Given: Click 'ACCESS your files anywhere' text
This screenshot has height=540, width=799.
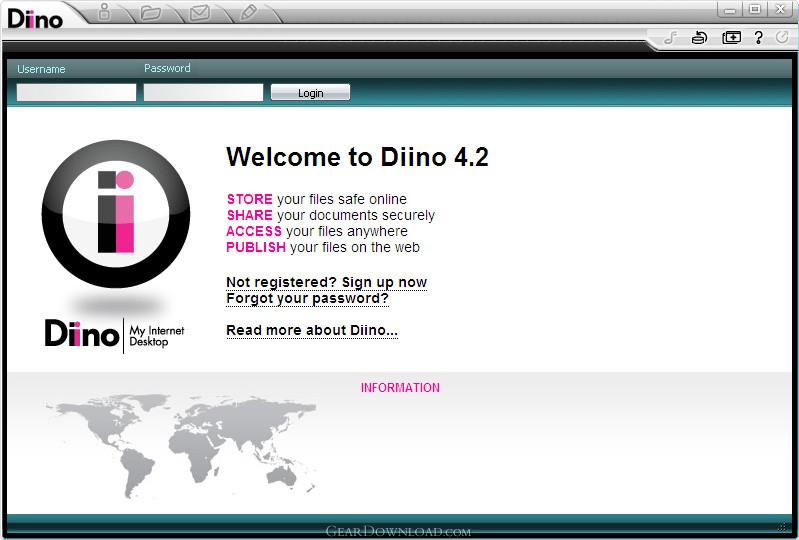Looking at the screenshot, I should [317, 231].
